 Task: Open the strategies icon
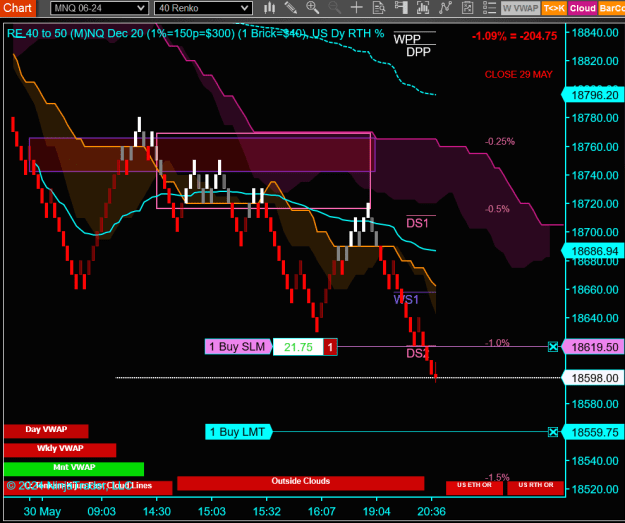pyautogui.click(x=467, y=8)
